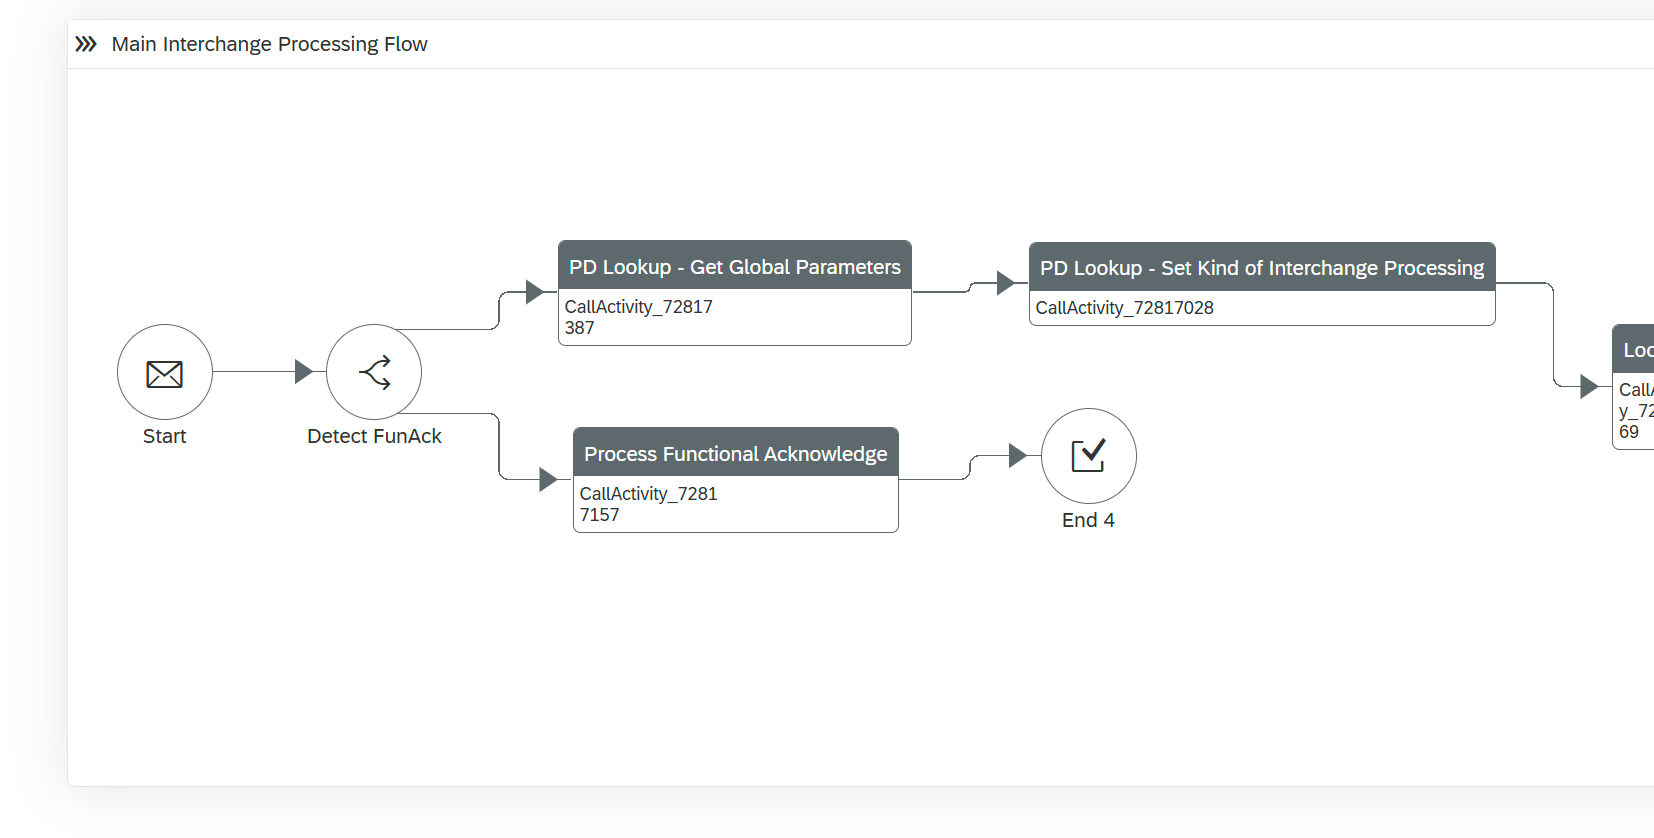Screen dimensions: 1654x838
Task: Click the End 4 text label
Action: (1088, 520)
